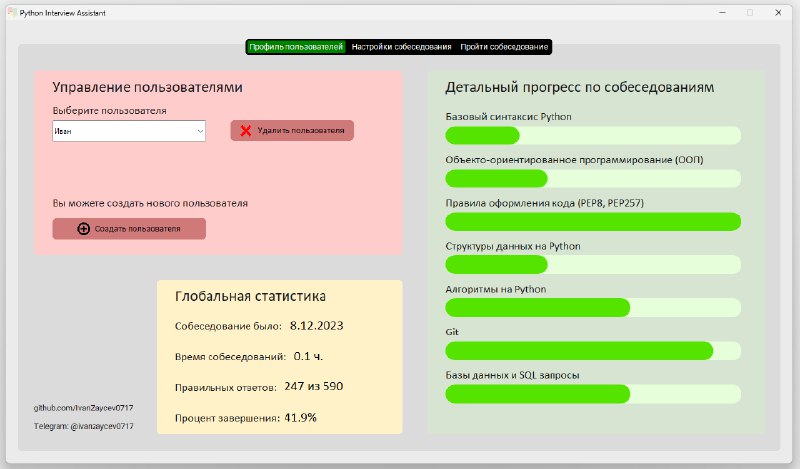Click the Объектно-ориентированное программирование (ООП) label

click(574, 160)
